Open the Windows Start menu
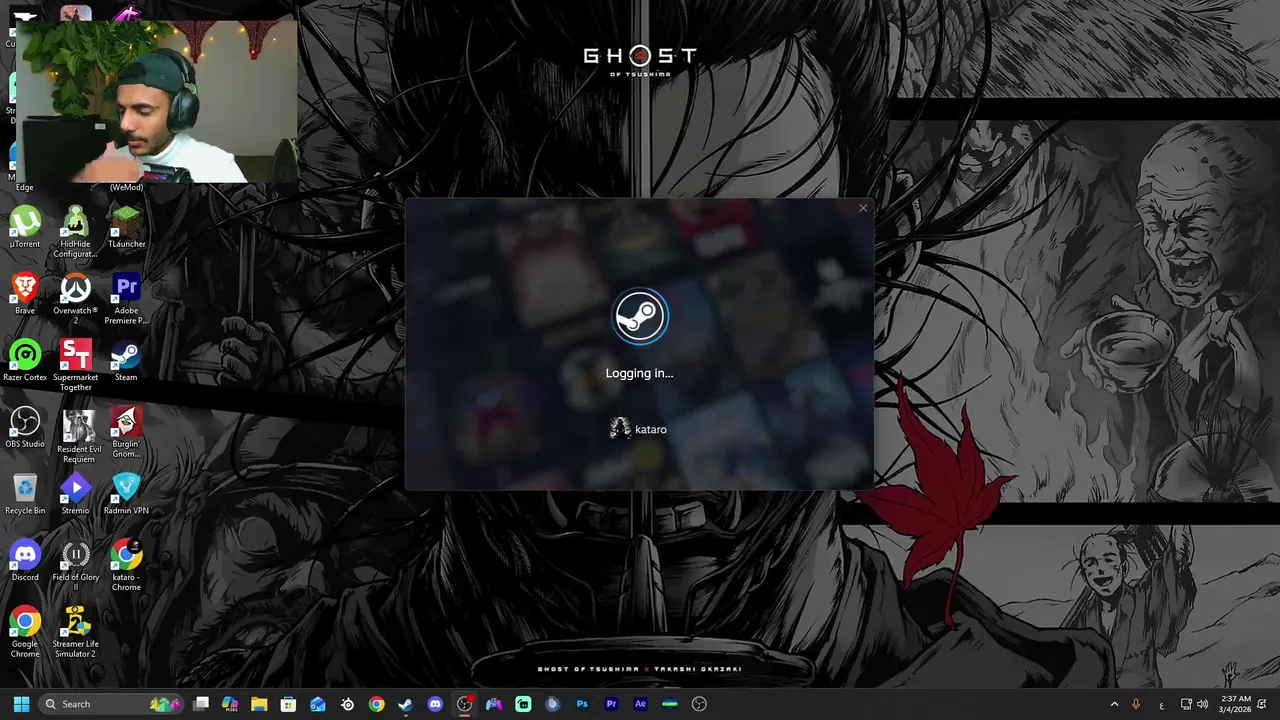This screenshot has height=720, width=1280. (x=21, y=704)
